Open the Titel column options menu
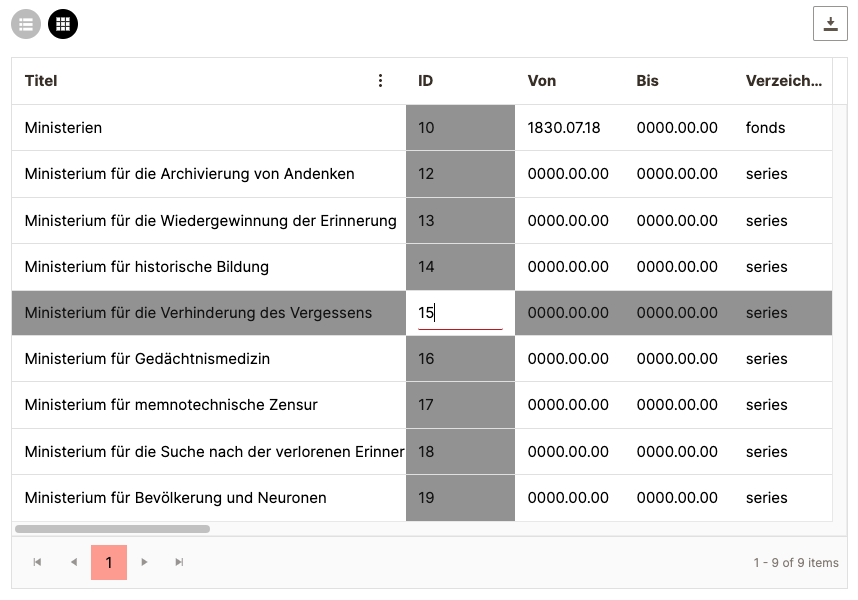858x600 pixels. 380,81
